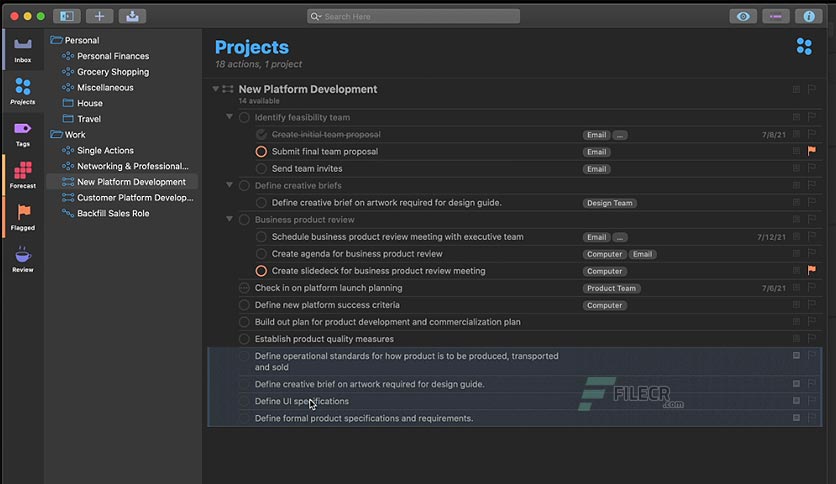
Task: Switch to the Tags perspective
Action: [22, 134]
